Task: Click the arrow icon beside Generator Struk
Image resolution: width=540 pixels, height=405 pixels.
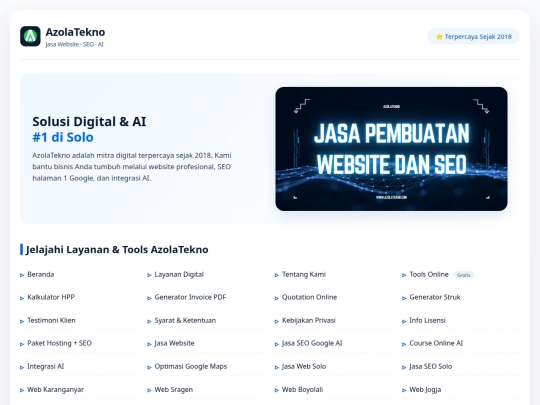Action: pos(404,298)
